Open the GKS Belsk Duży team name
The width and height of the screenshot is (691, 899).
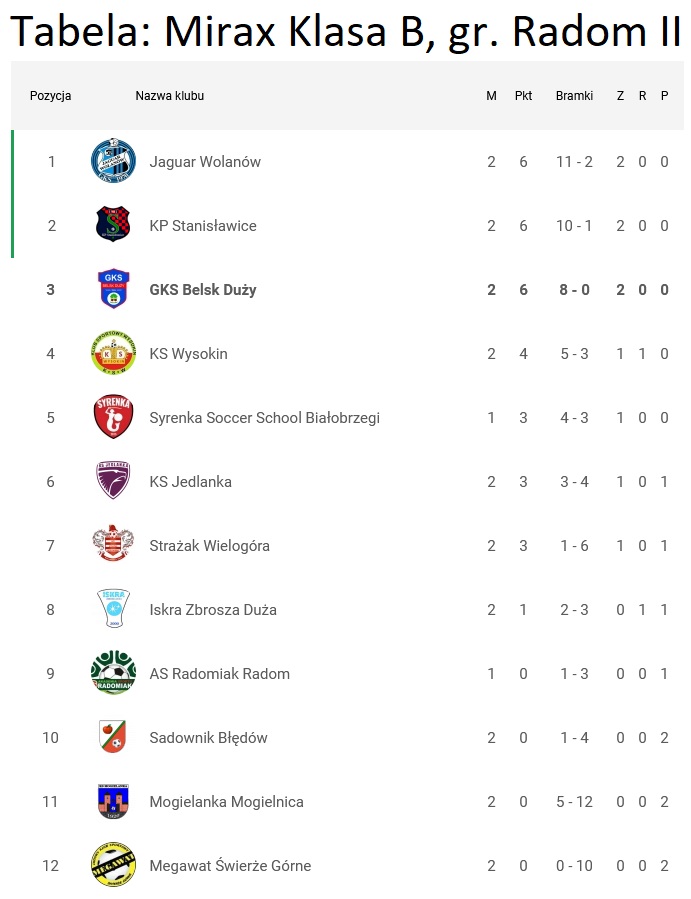coord(203,290)
